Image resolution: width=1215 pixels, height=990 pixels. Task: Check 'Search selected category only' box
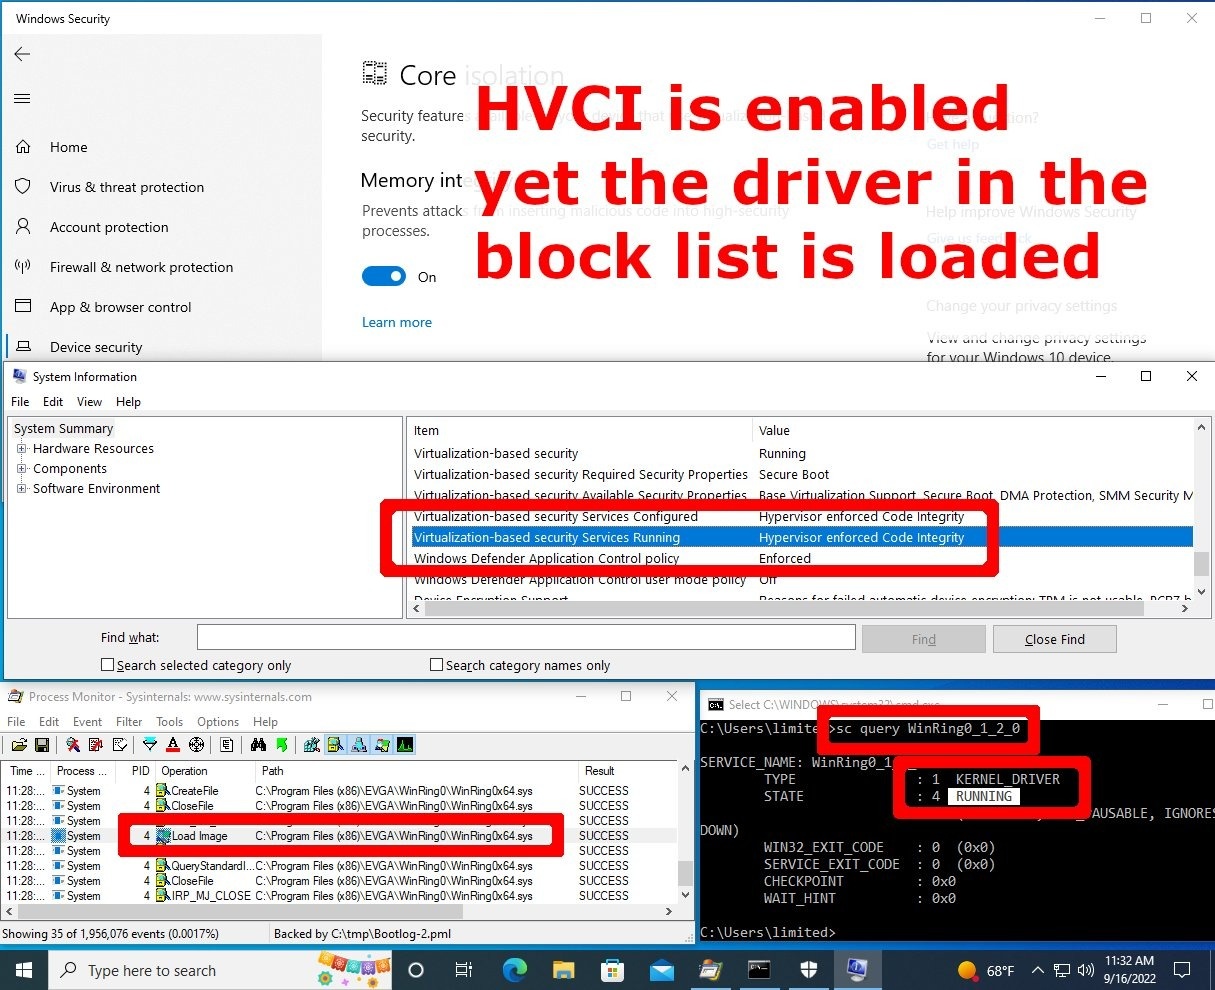(x=108, y=665)
